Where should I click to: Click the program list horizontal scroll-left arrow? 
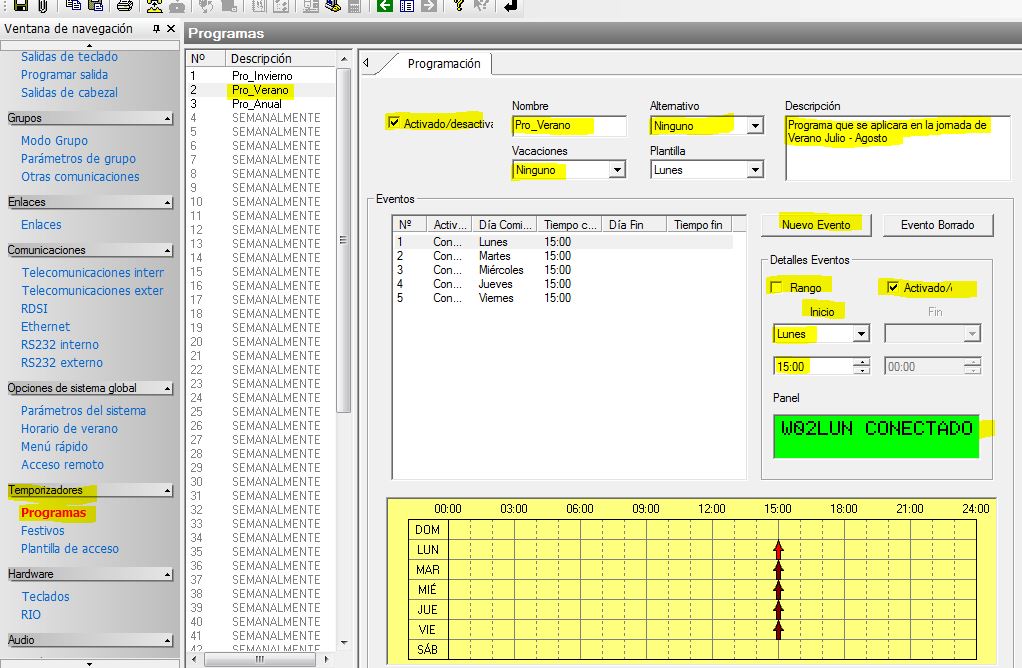[194, 660]
